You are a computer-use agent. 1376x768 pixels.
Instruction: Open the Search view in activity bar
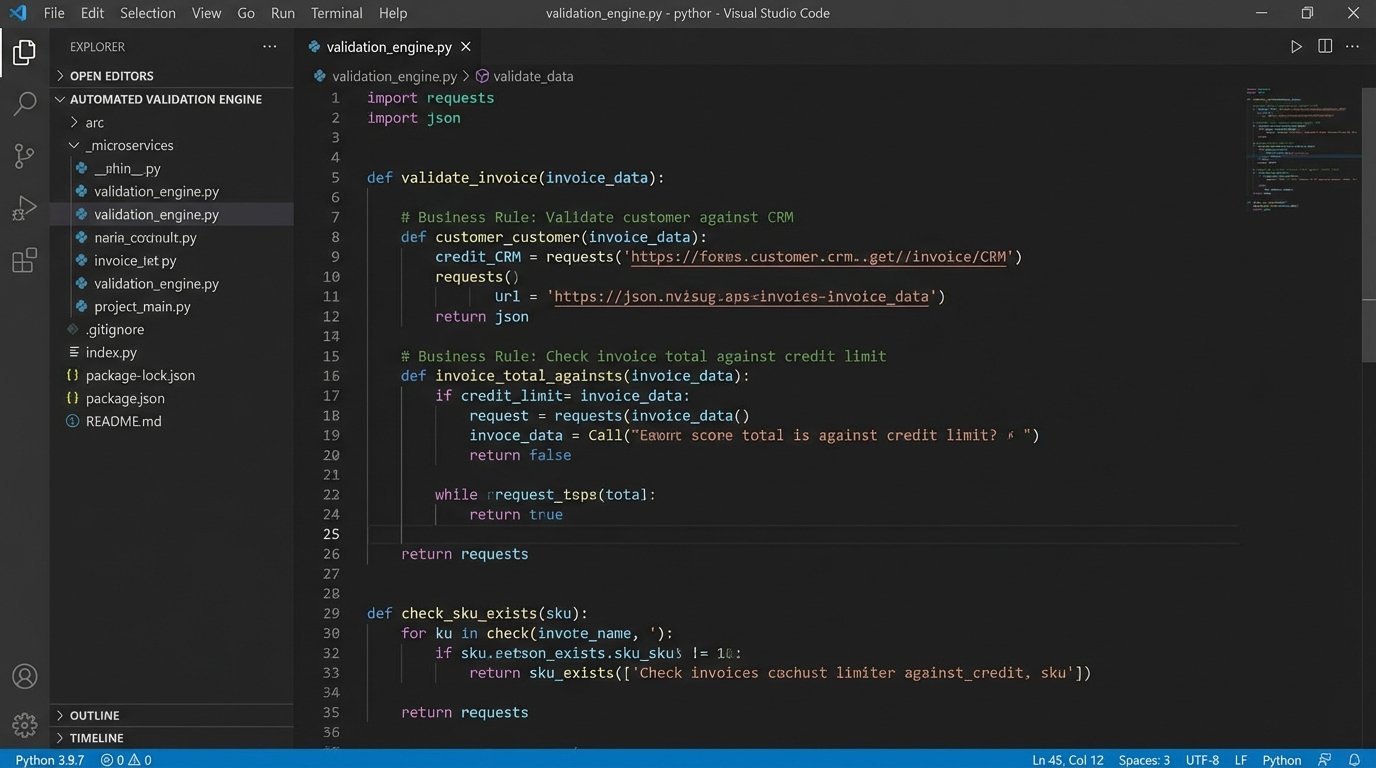point(24,104)
